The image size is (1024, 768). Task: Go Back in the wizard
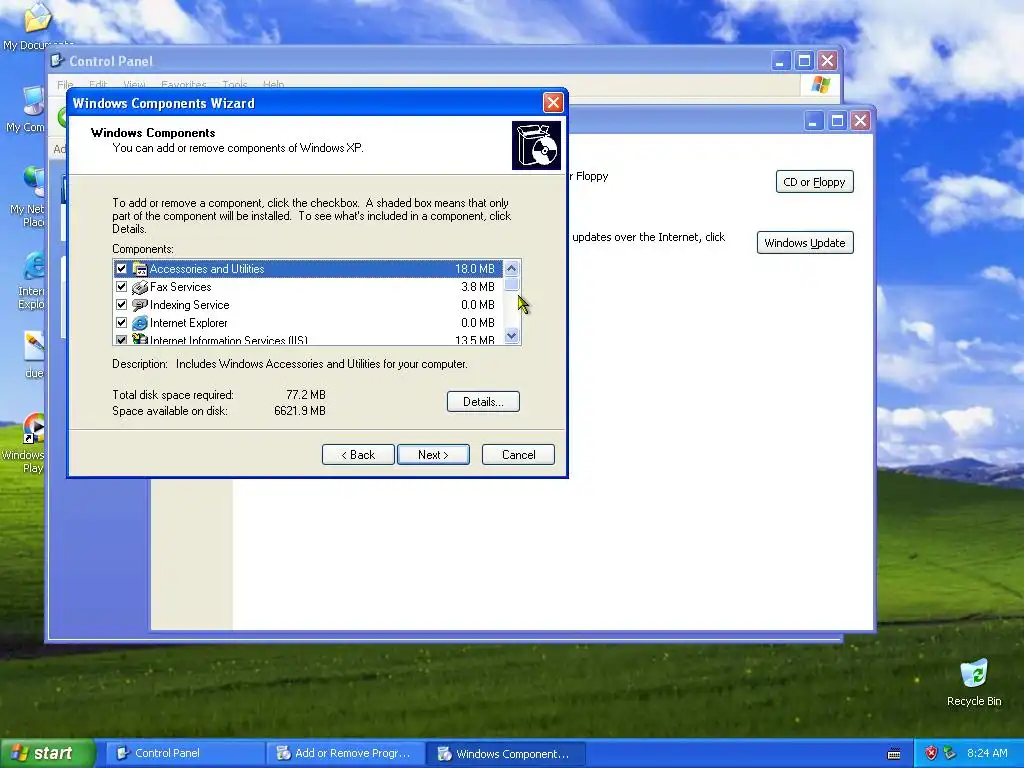[358, 455]
